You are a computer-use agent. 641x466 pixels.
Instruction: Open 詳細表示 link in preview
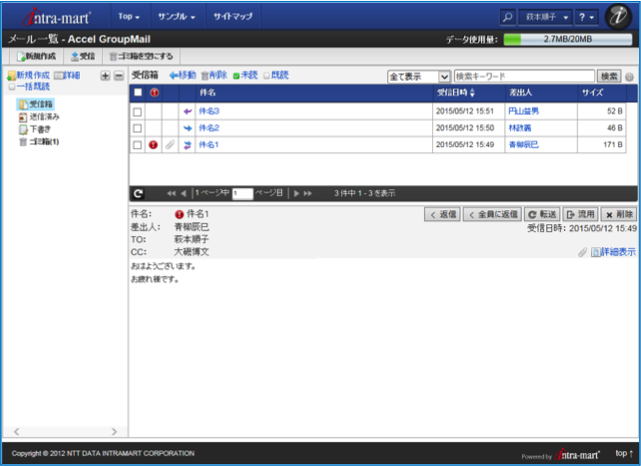pos(614,252)
